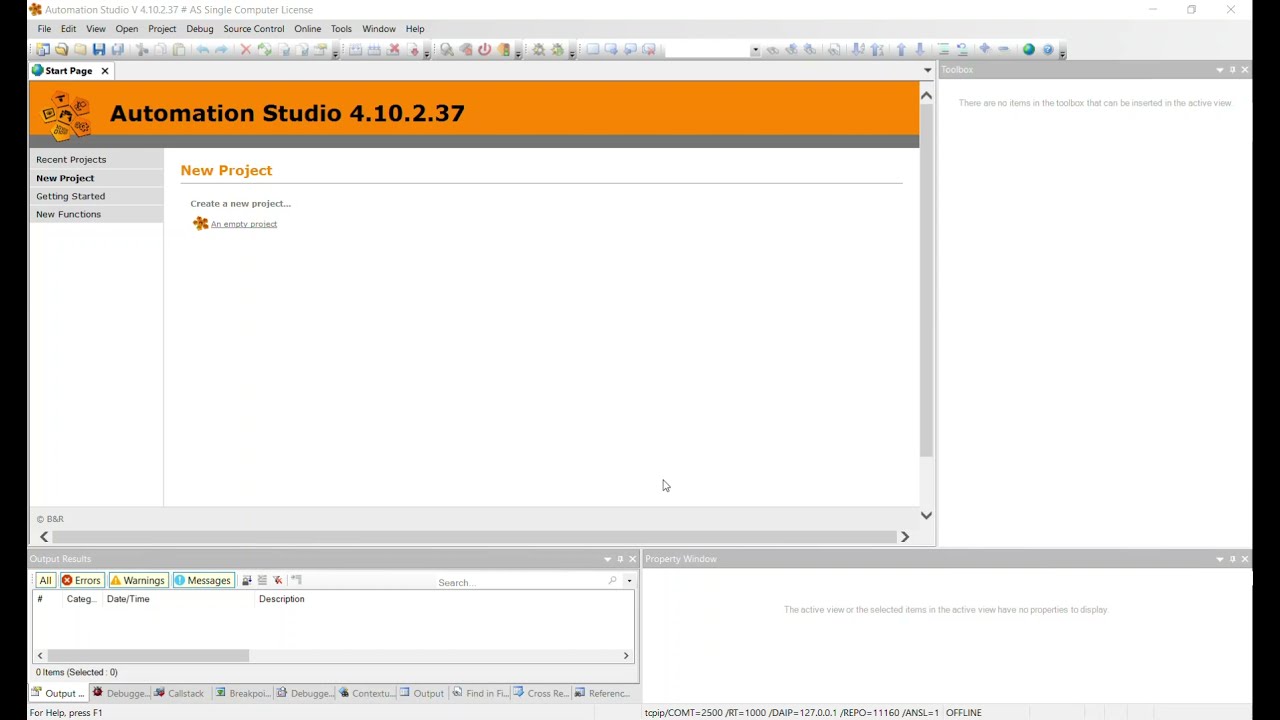
Task: Open the empty toolbar combo box dropdown
Action: coord(755,49)
